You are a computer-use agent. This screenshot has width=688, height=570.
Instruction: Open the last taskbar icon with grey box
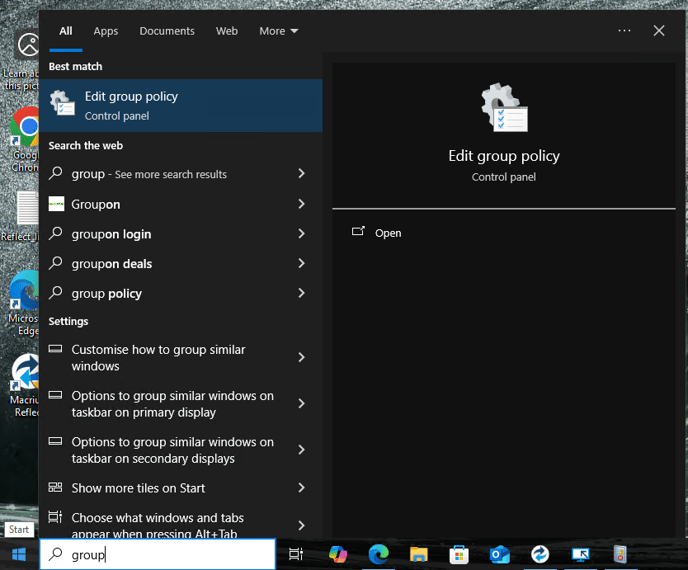click(620, 554)
